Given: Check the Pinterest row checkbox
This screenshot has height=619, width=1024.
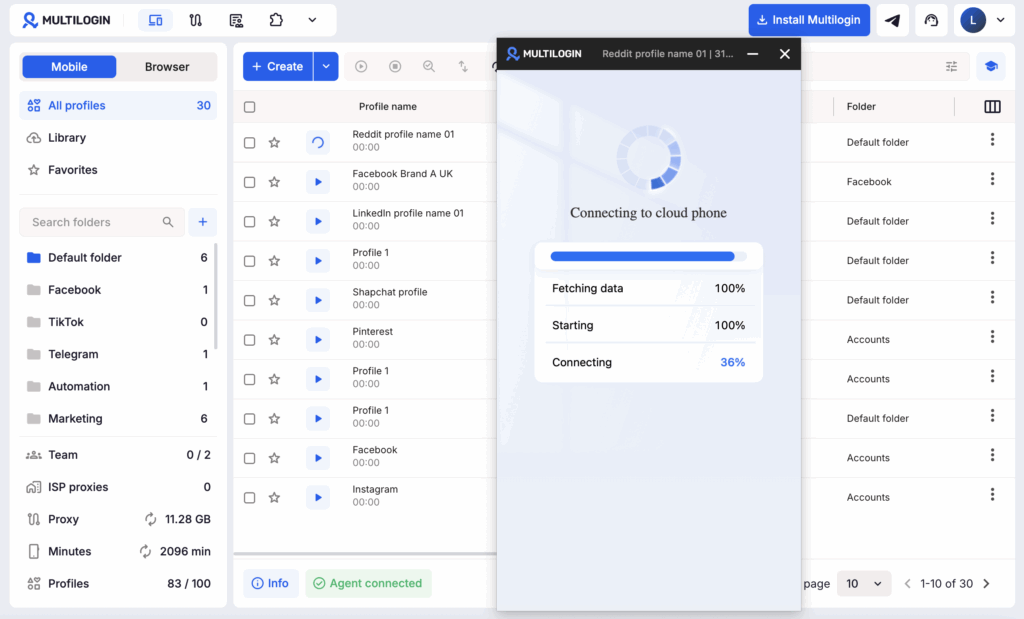Looking at the screenshot, I should tap(249, 340).
